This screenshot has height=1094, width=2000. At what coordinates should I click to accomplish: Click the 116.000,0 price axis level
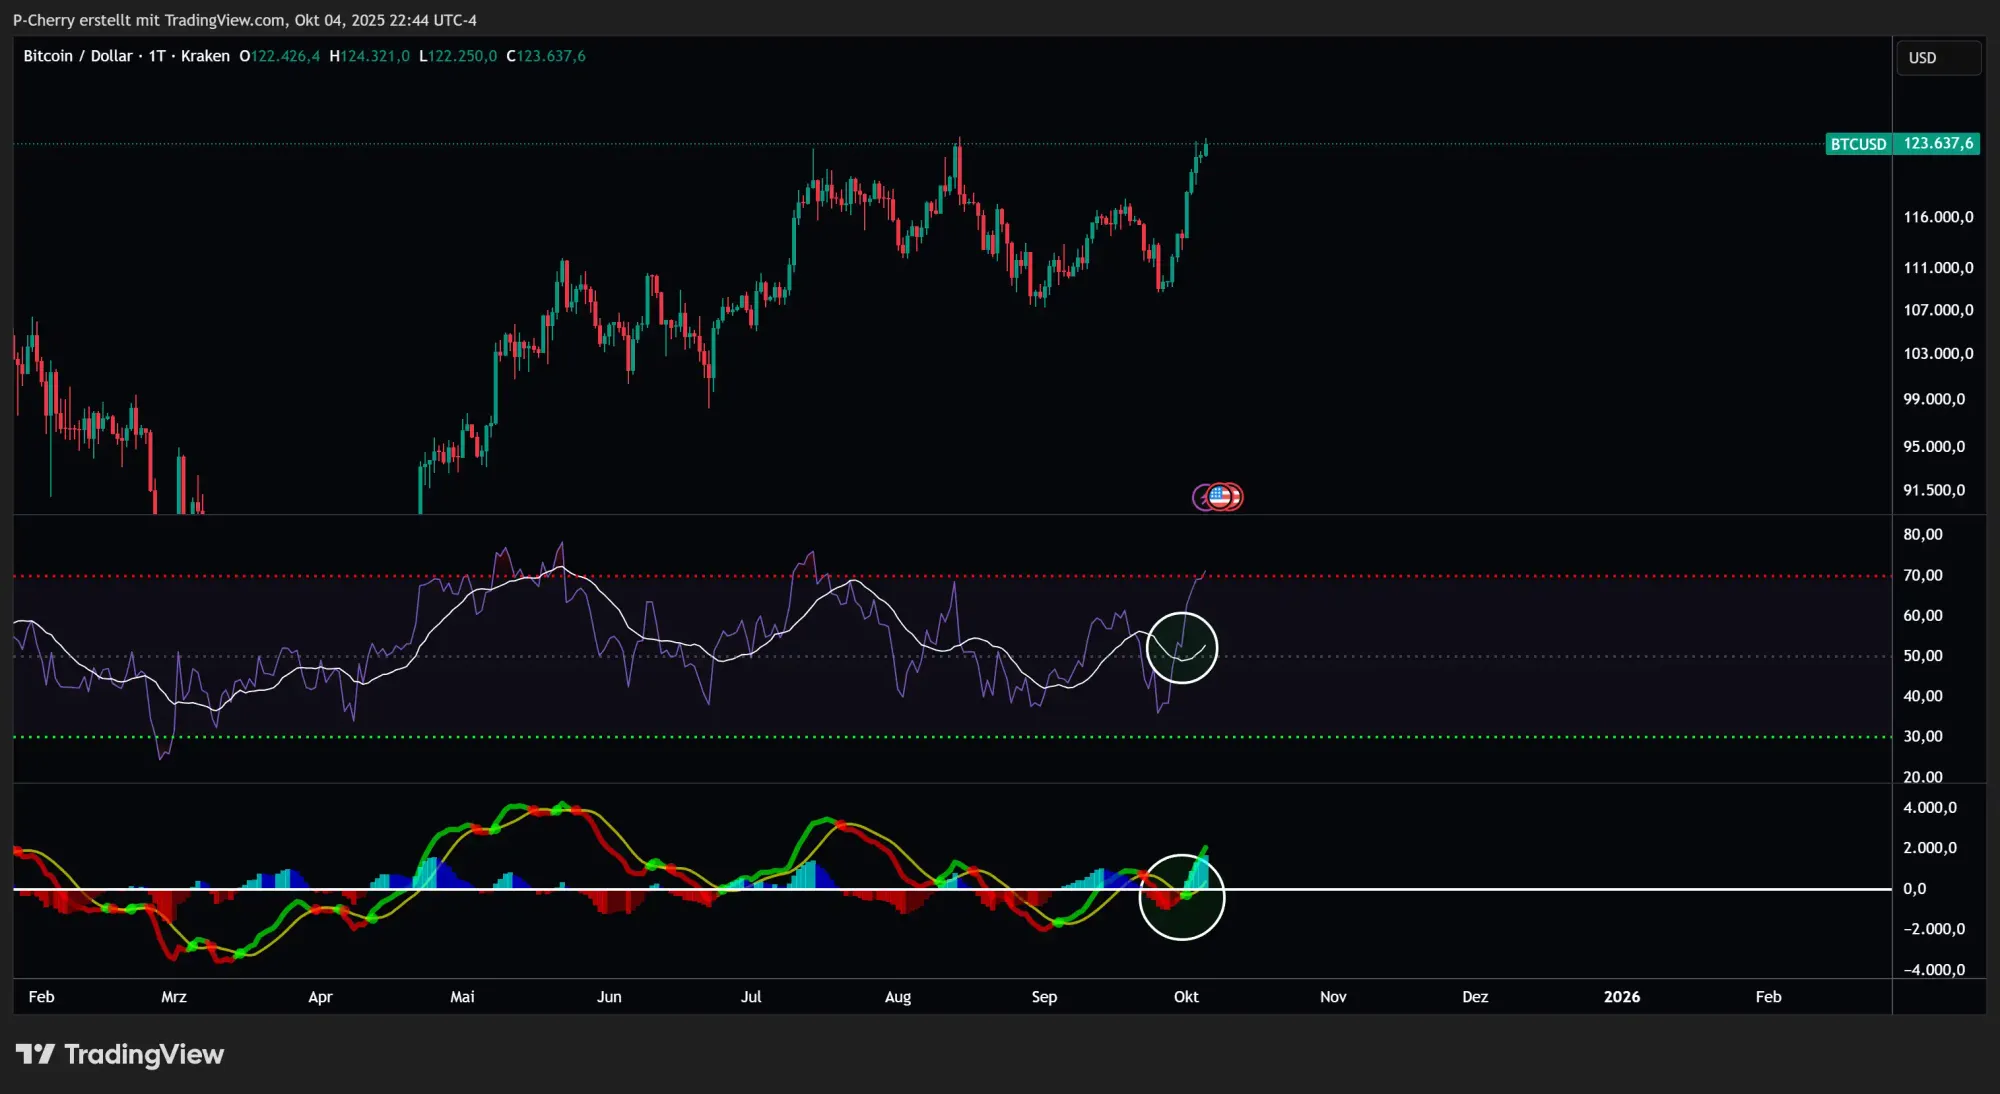(1937, 217)
